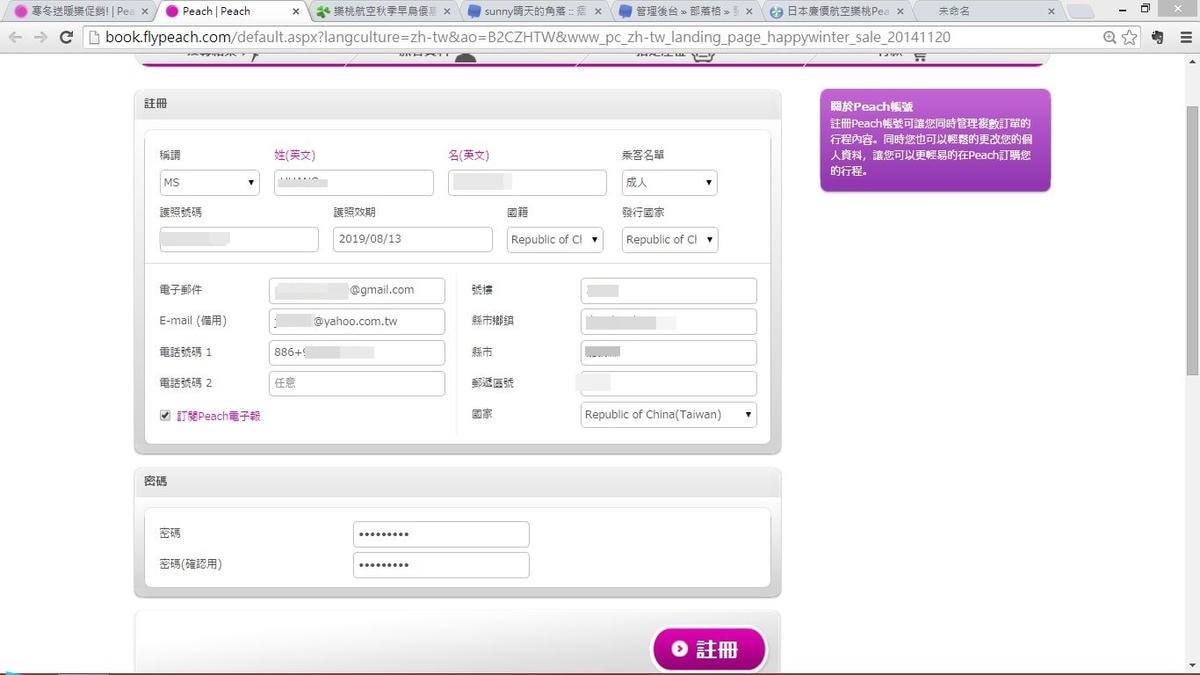The width and height of the screenshot is (1200, 675).
Task: Reload the Peach booking page
Action: pyautogui.click(x=66, y=37)
